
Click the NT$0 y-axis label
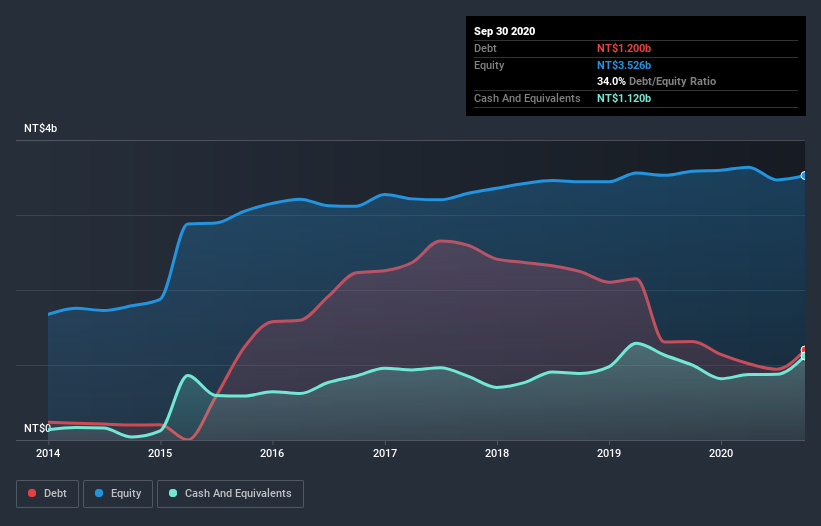click(x=37, y=428)
